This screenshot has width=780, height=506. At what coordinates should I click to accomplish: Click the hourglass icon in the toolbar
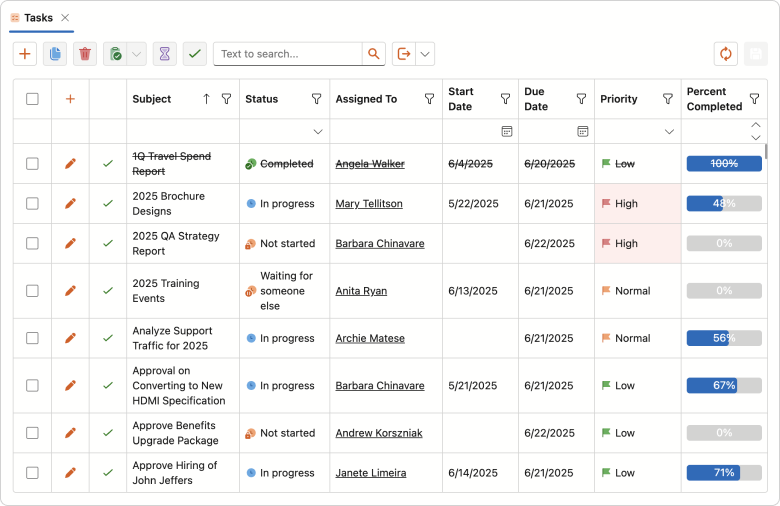click(165, 54)
